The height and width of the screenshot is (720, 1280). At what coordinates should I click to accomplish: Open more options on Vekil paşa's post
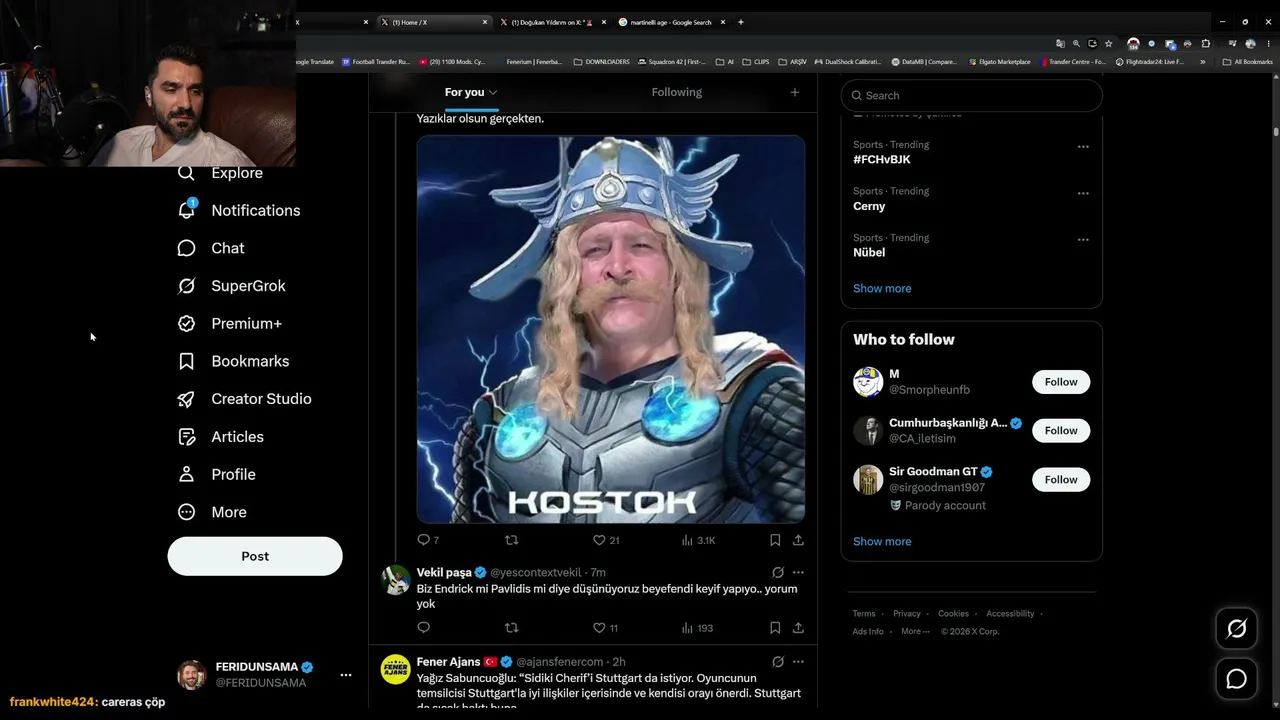click(798, 573)
